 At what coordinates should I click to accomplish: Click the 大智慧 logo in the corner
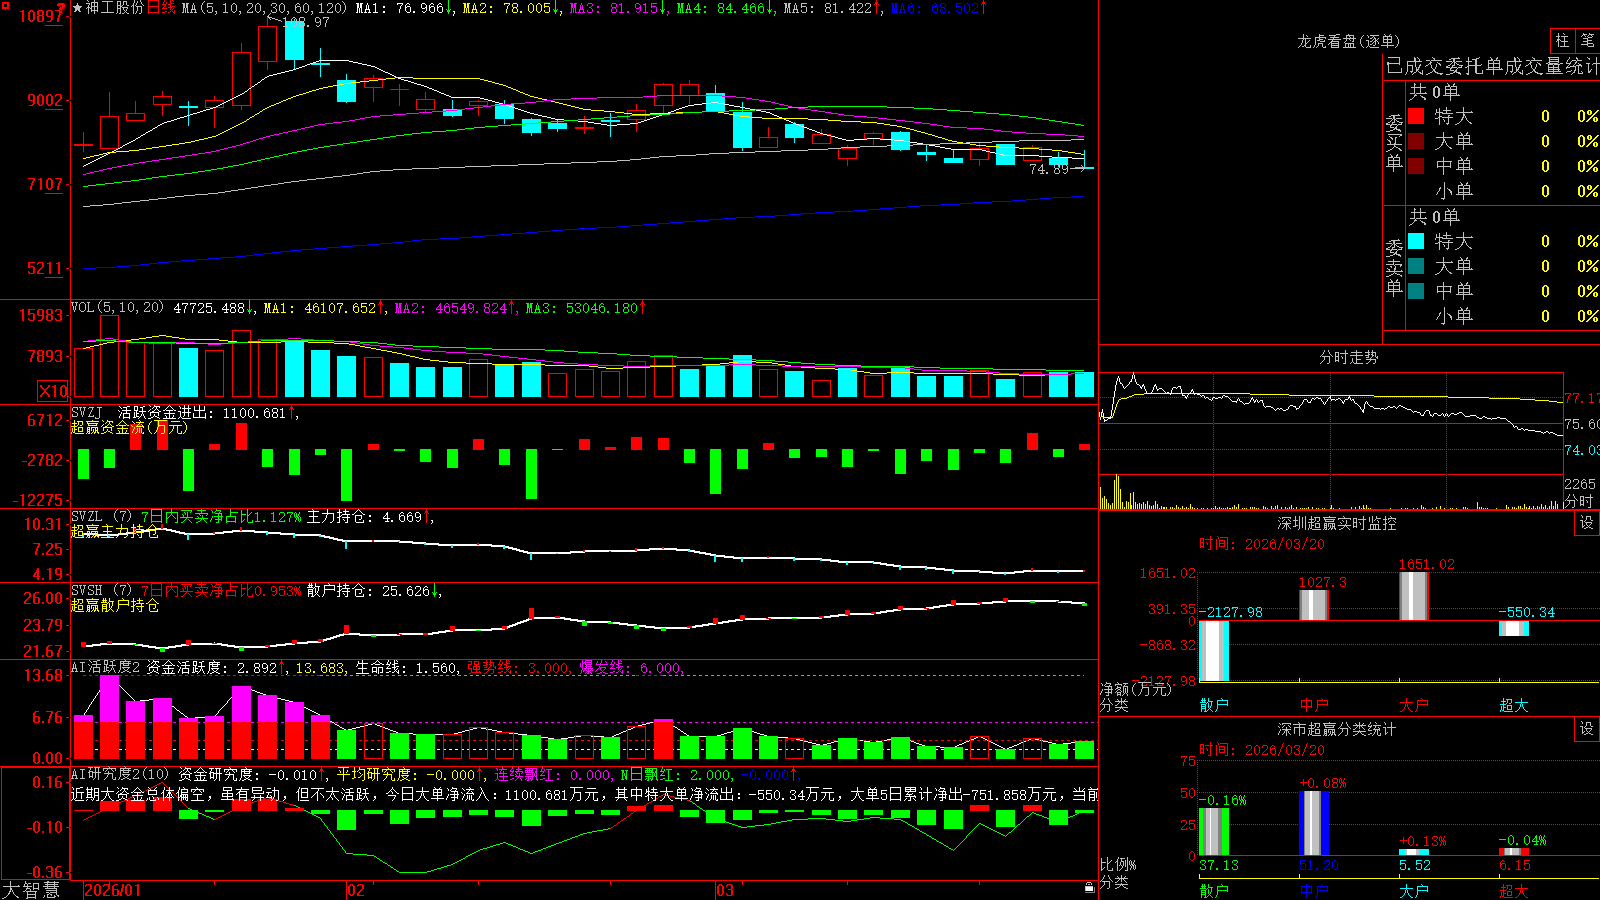coord(31,889)
